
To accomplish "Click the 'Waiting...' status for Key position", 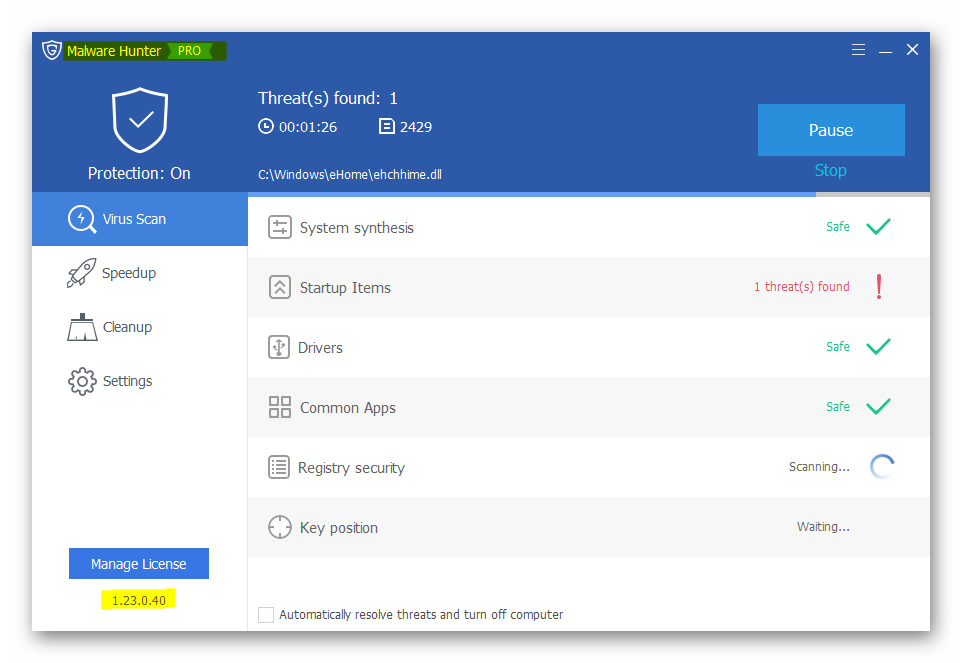I will click(823, 527).
